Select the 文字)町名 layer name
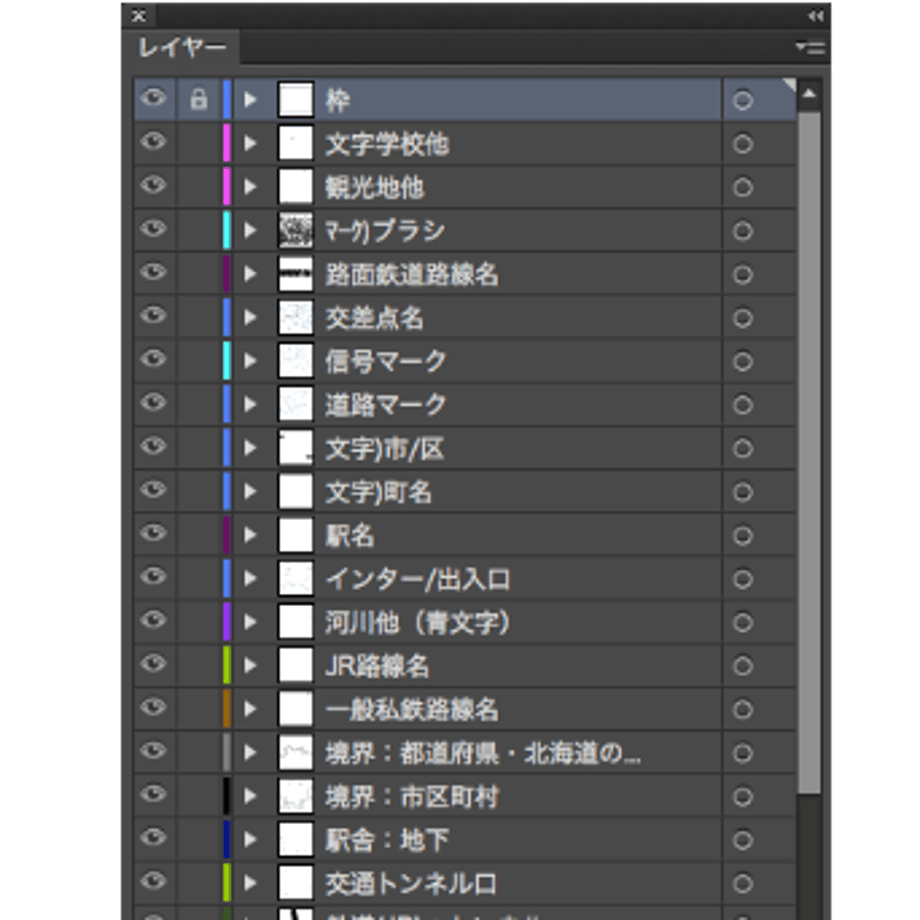 tap(379, 492)
